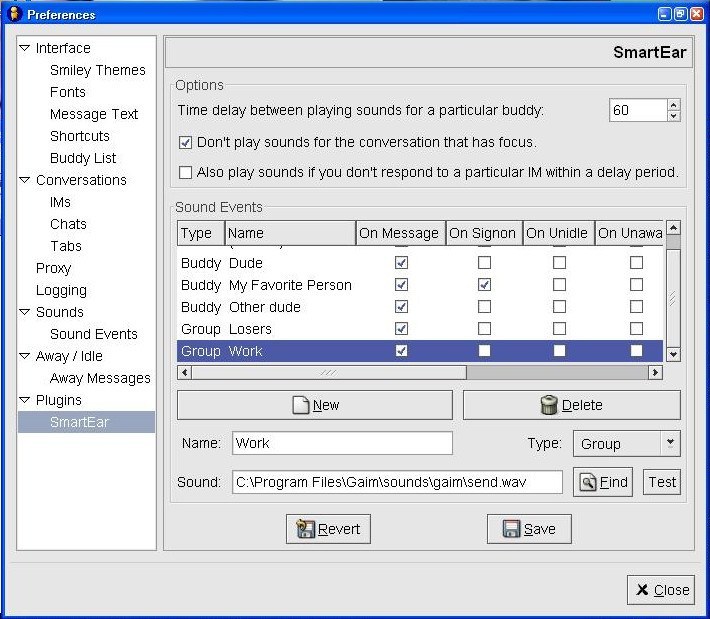Screen dimensions: 710x619
Task: Click the Revert button
Action: click(328, 529)
